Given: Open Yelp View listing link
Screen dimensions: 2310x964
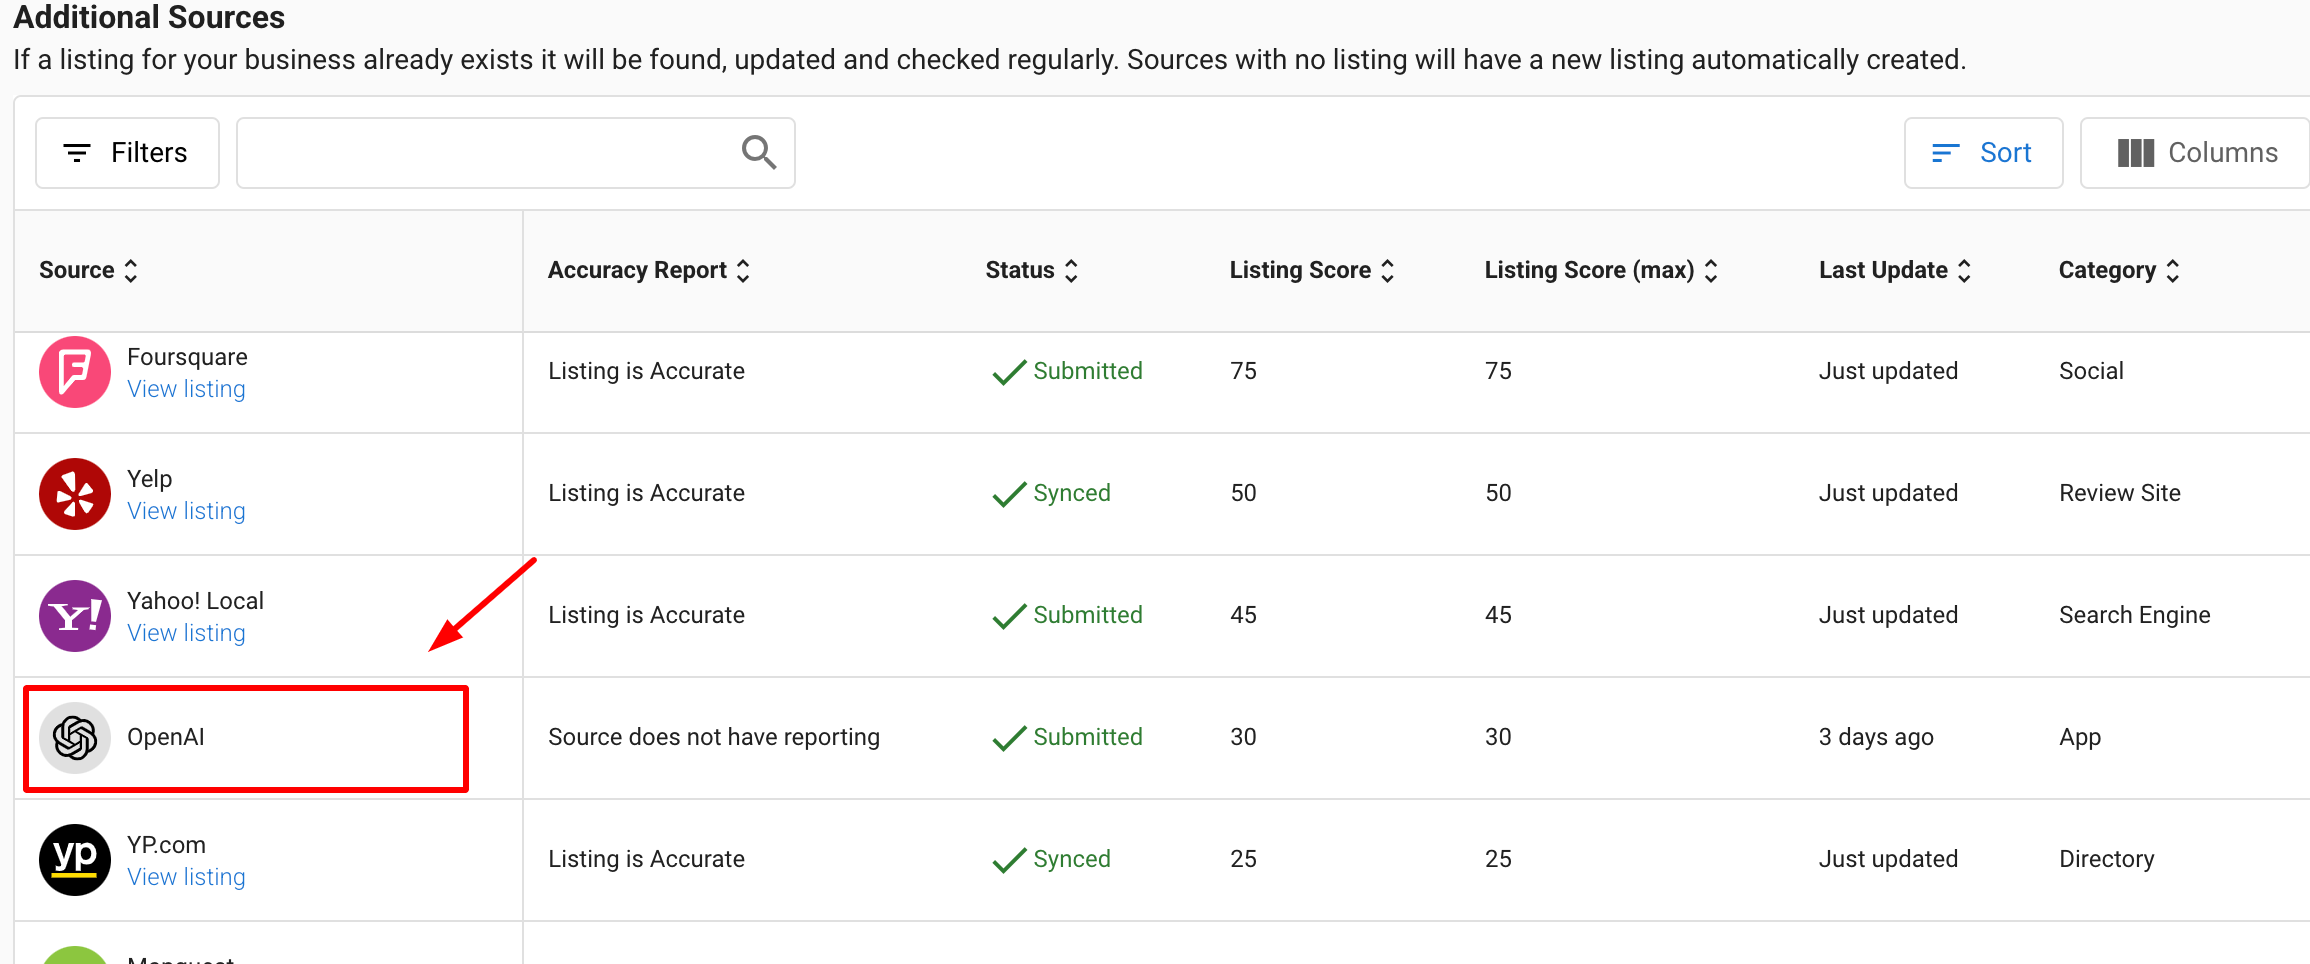Looking at the screenshot, I should point(186,511).
